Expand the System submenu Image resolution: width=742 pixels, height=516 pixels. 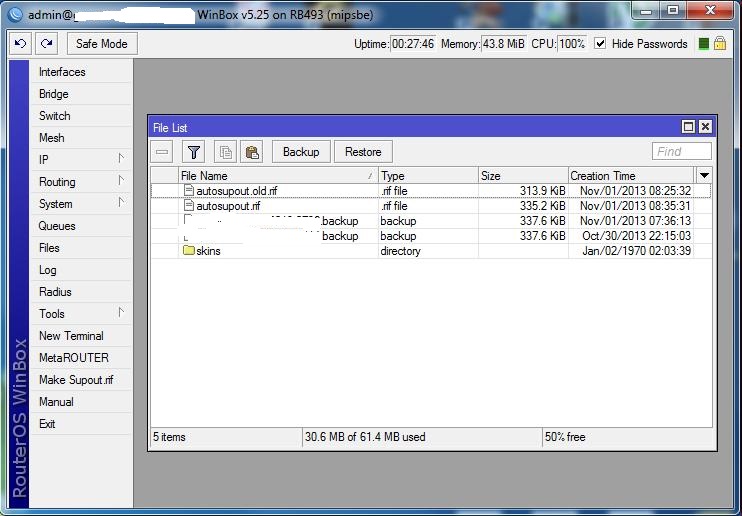(81, 204)
